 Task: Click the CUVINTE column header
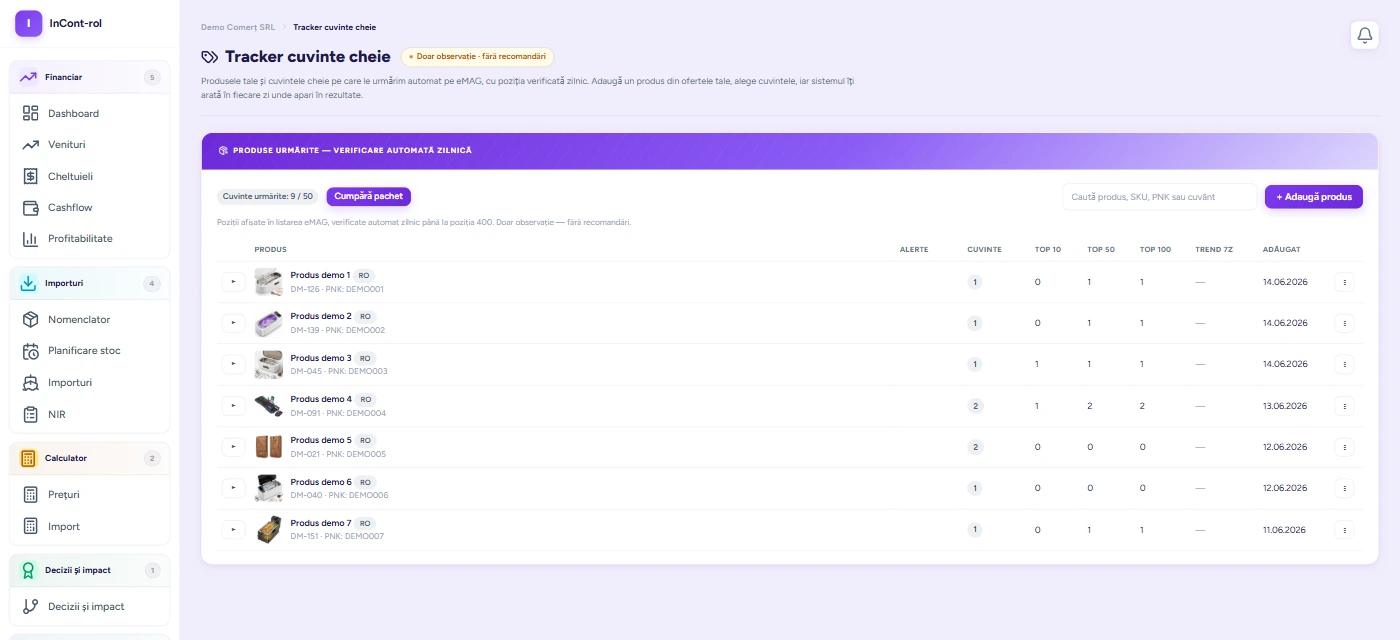tap(984, 249)
